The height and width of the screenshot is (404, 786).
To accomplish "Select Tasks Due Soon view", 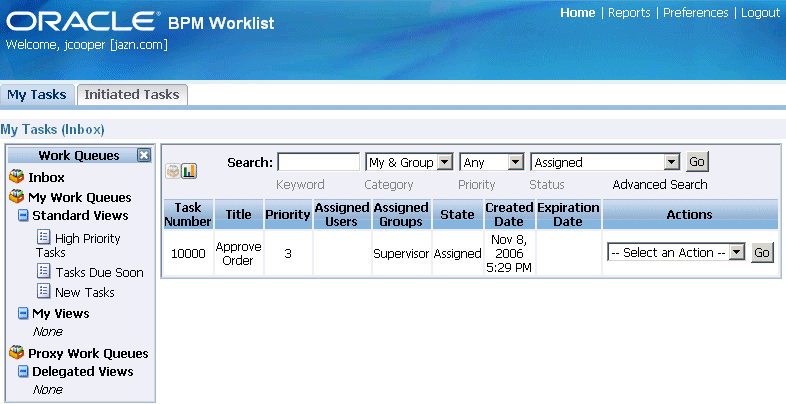I will (x=99, y=273).
